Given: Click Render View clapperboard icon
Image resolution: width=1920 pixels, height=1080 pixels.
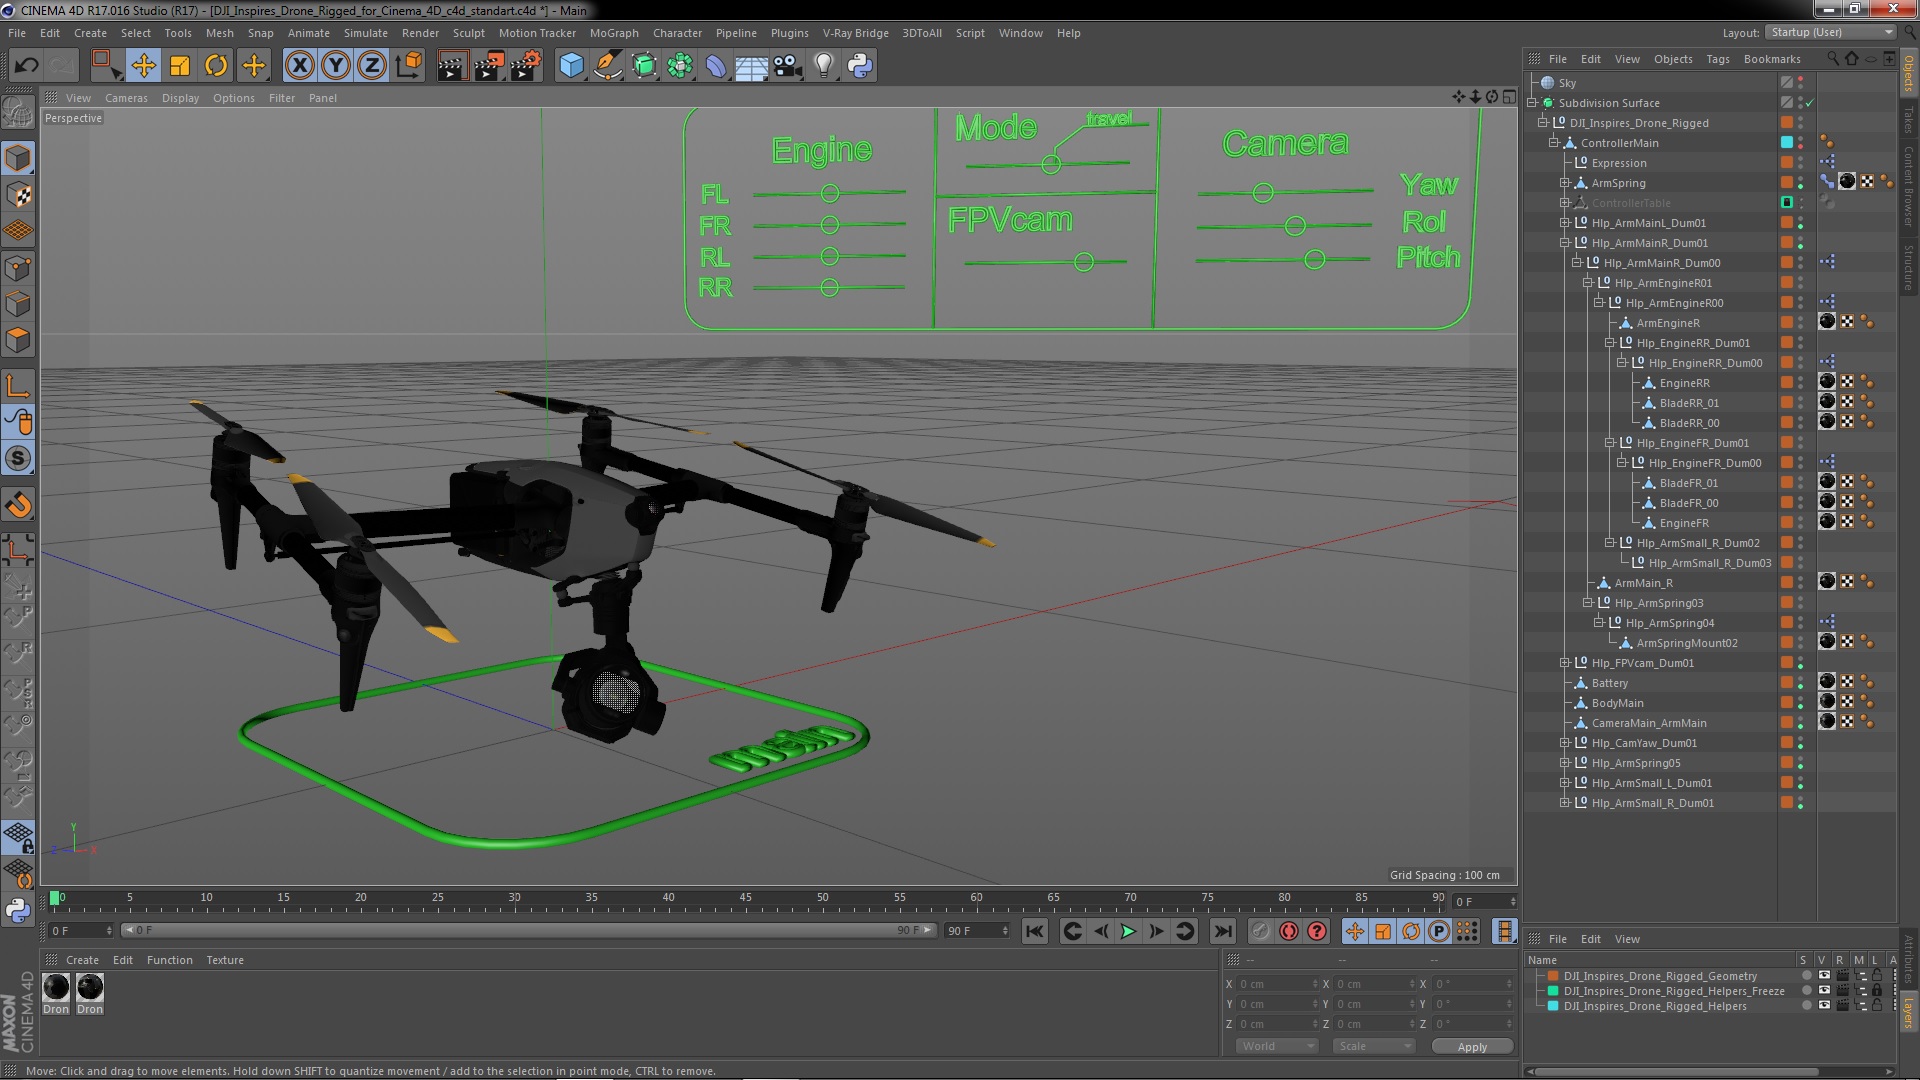Looking at the screenshot, I should click(x=452, y=66).
